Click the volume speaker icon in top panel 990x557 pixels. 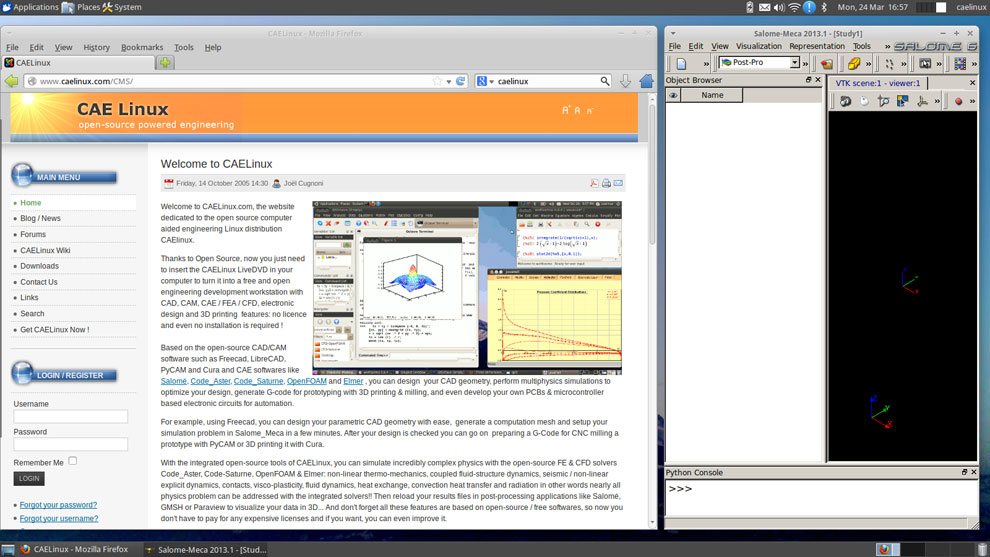779,7
